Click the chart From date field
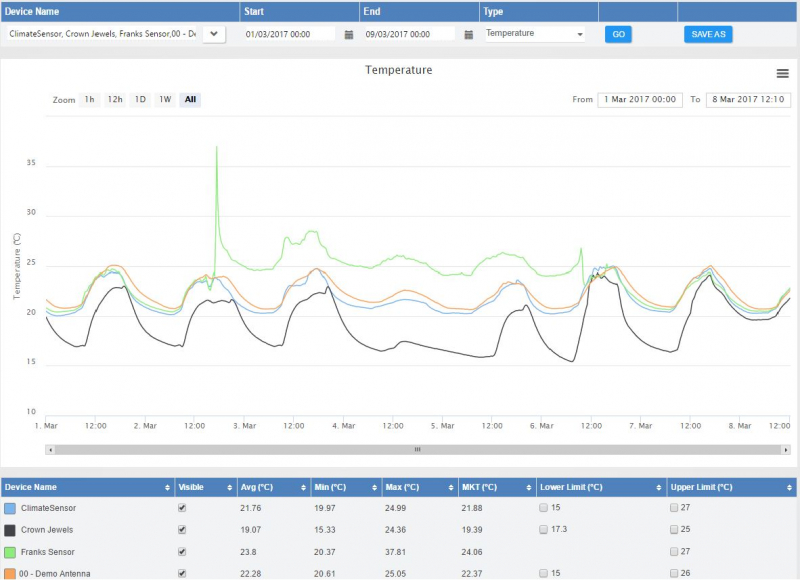 point(640,100)
